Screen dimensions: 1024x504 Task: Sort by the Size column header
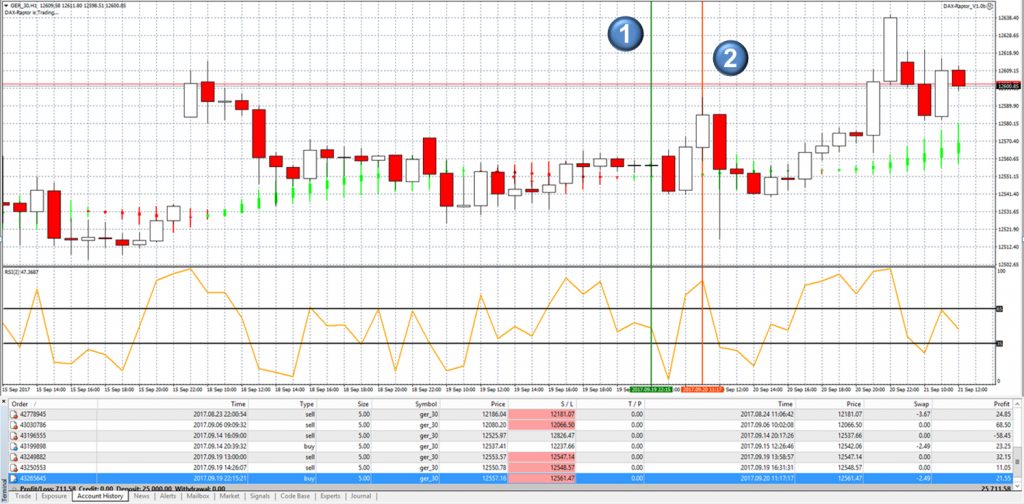tap(342, 404)
